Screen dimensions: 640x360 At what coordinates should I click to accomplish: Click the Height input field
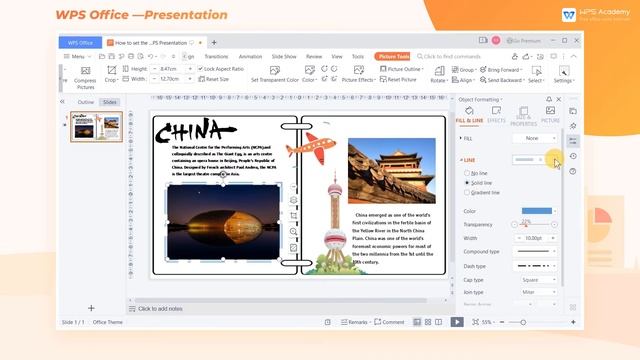pyautogui.click(x=171, y=69)
